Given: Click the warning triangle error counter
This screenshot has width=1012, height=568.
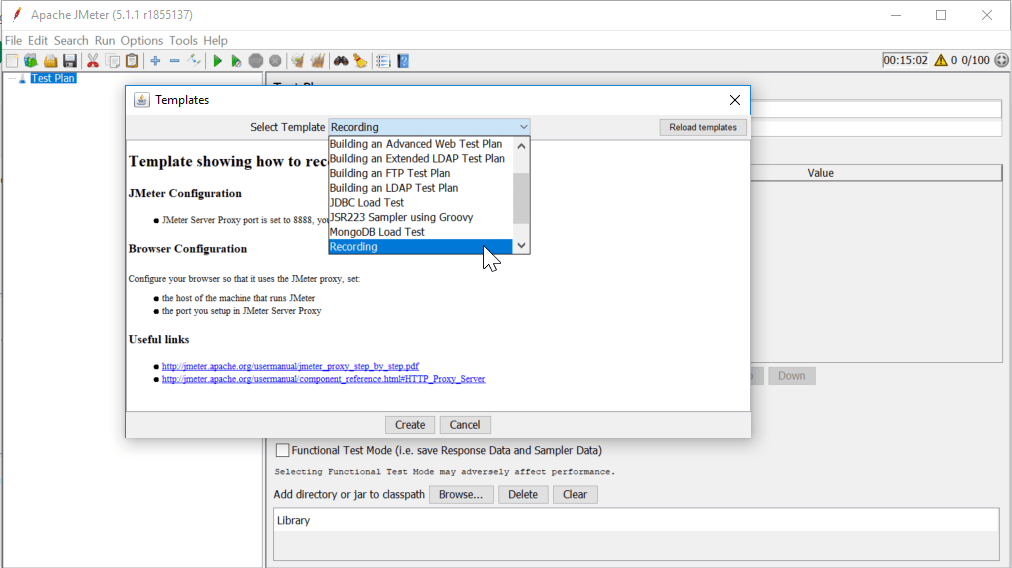Looking at the screenshot, I should [x=942, y=60].
